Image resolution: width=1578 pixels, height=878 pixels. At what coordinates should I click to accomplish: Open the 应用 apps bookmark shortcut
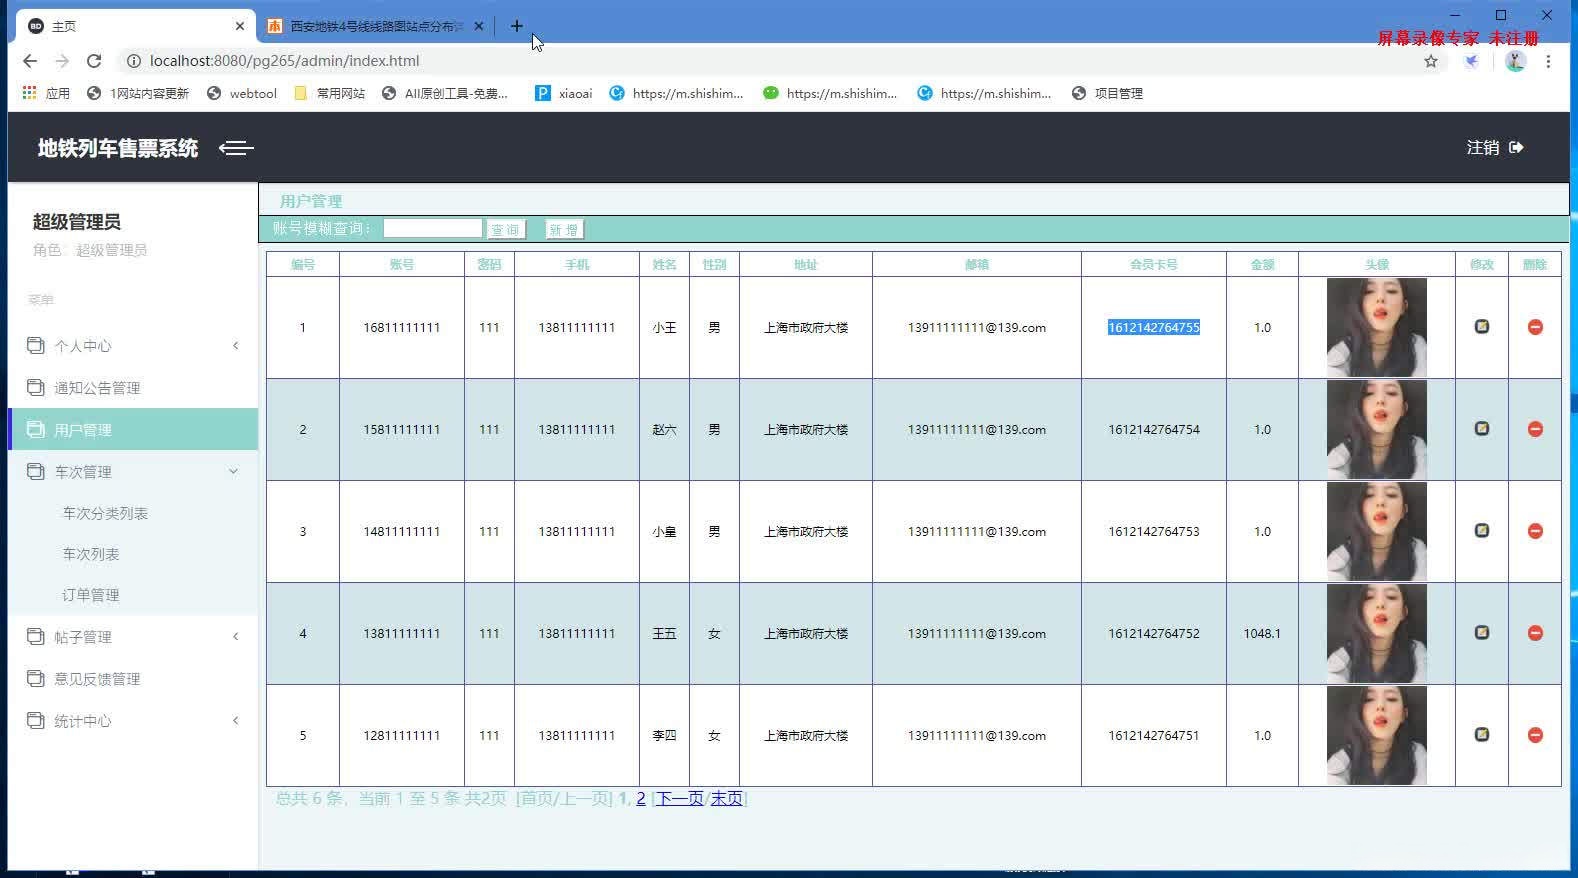click(x=46, y=93)
